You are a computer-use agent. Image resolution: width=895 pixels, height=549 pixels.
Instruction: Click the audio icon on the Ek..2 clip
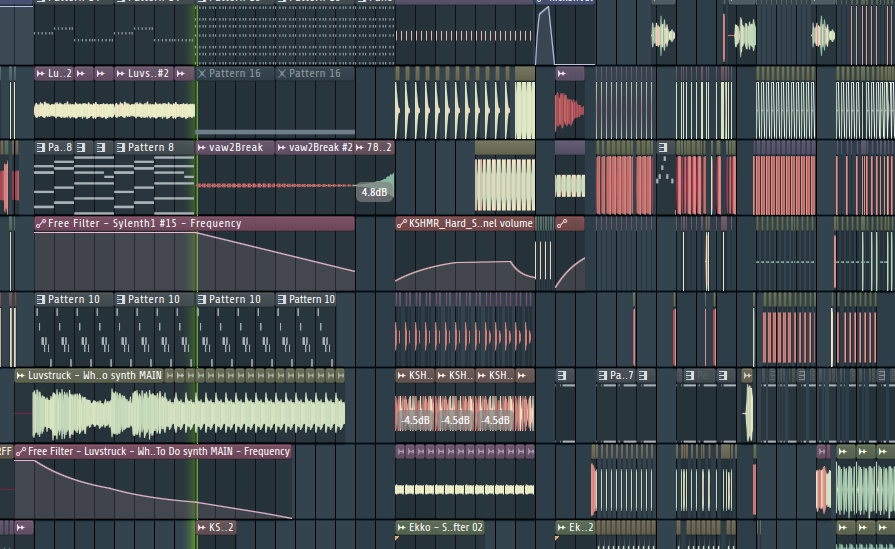(562, 527)
